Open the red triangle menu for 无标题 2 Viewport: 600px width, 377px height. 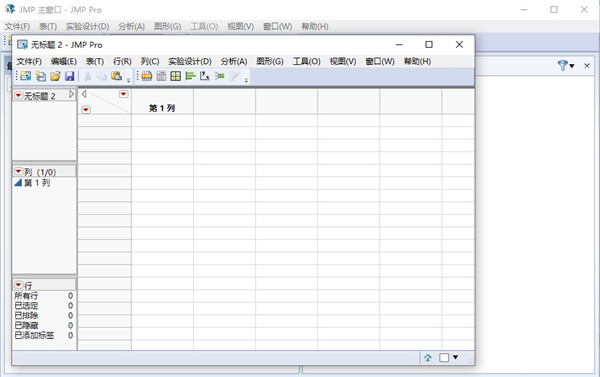click(x=18, y=95)
